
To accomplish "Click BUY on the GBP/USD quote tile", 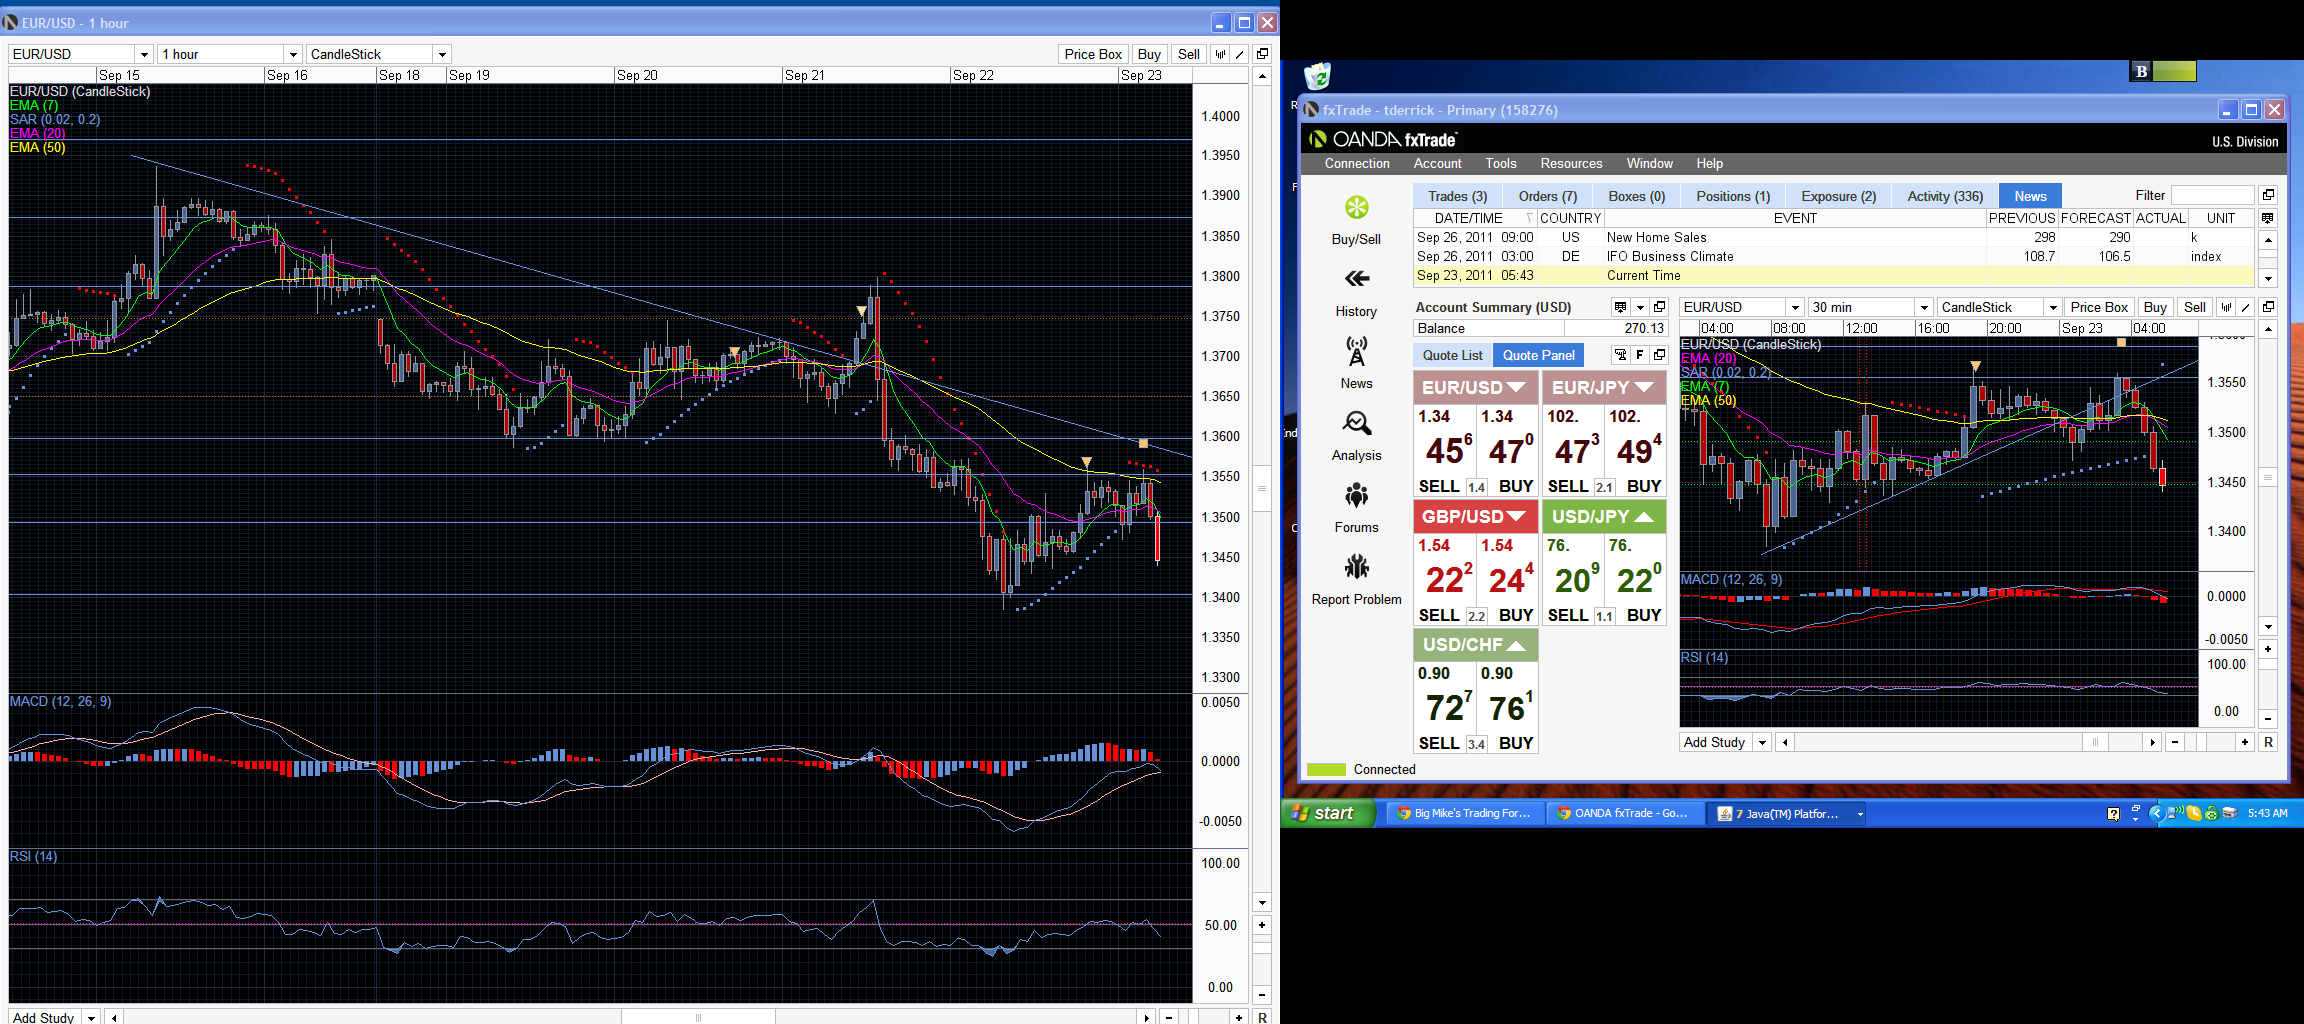I will tap(1516, 615).
